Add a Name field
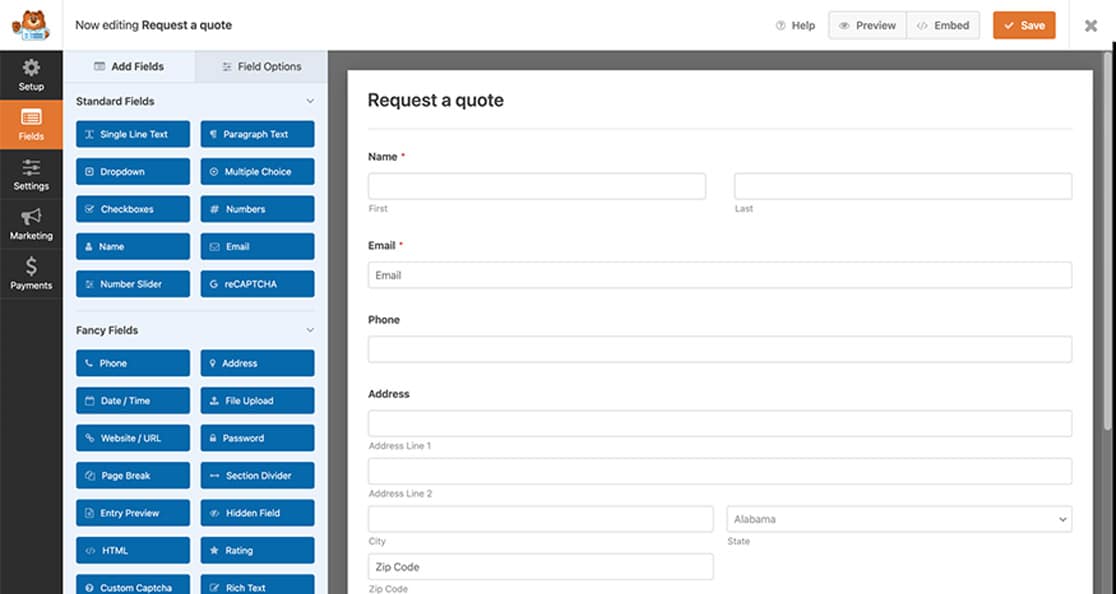The width and height of the screenshot is (1116, 594). (x=133, y=246)
